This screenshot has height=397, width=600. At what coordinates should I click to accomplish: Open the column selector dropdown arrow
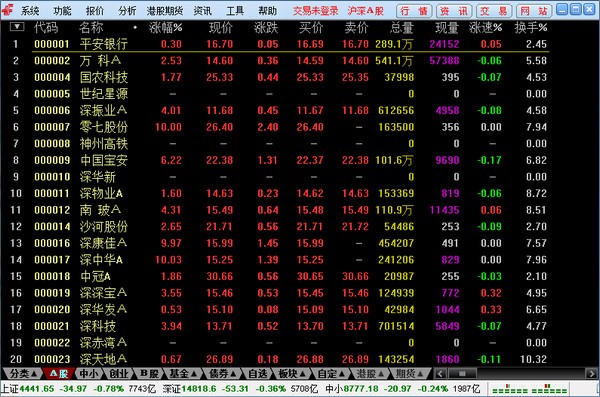coord(16,27)
